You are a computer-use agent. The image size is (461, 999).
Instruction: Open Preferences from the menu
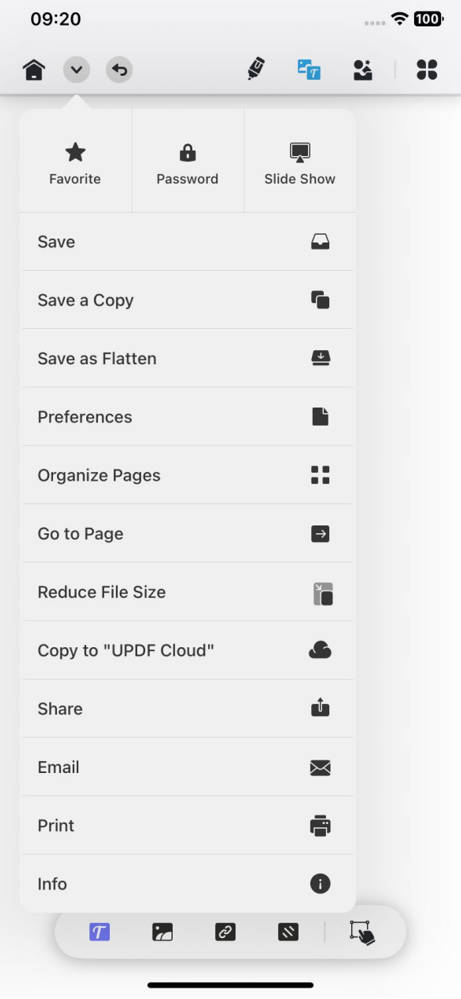pos(187,417)
